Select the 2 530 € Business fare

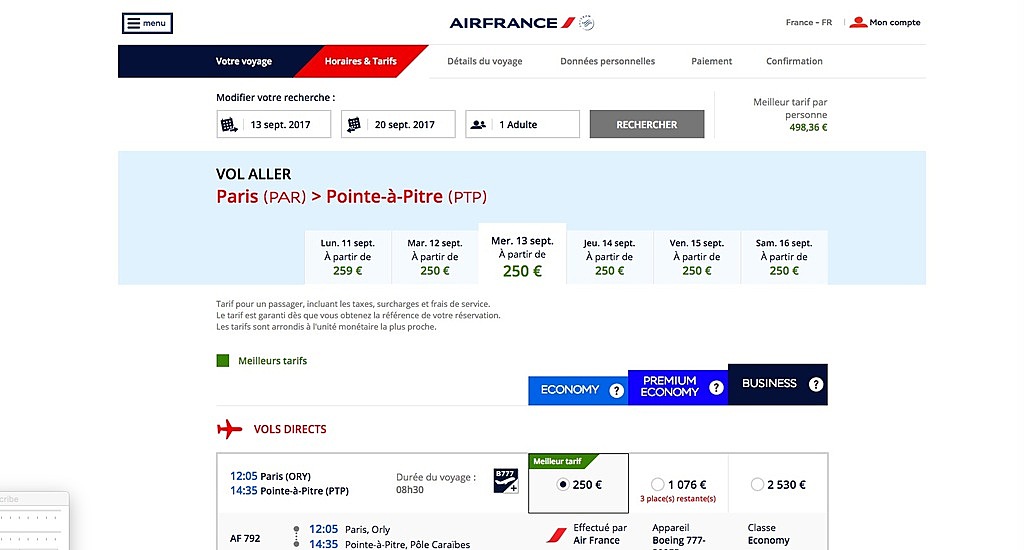(757, 485)
